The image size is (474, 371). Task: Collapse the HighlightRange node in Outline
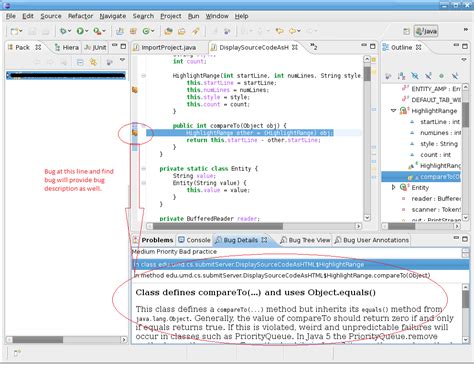pyautogui.click(x=393, y=111)
